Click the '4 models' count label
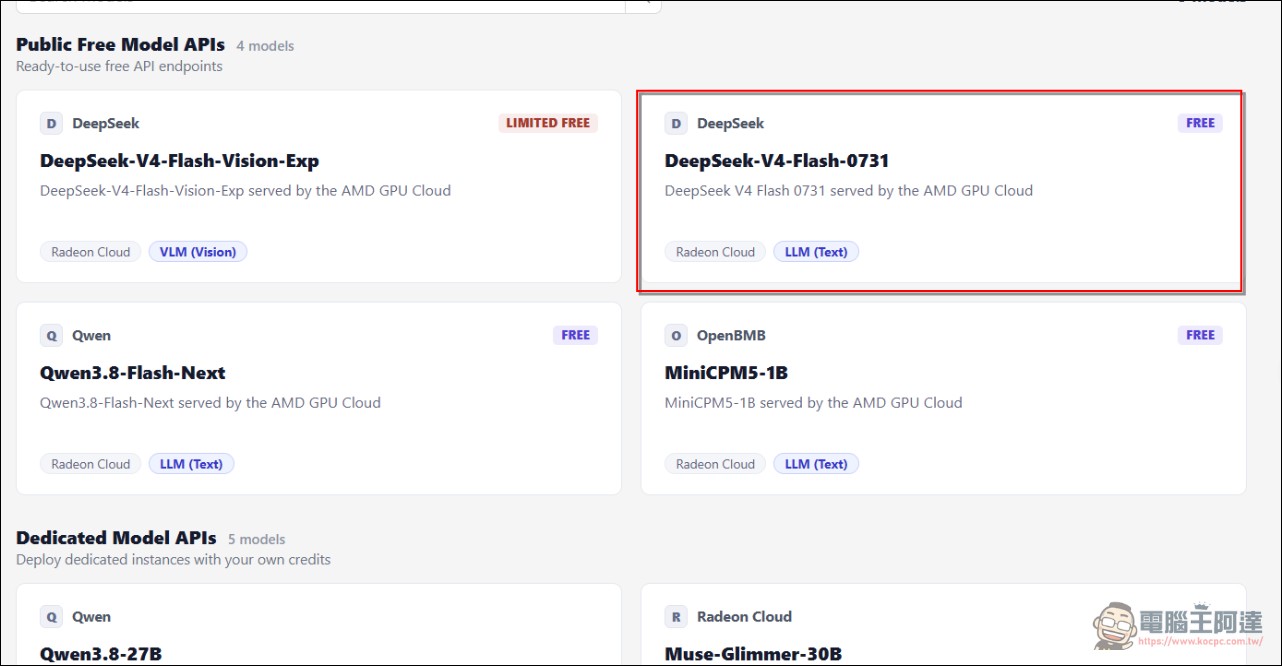 (265, 46)
